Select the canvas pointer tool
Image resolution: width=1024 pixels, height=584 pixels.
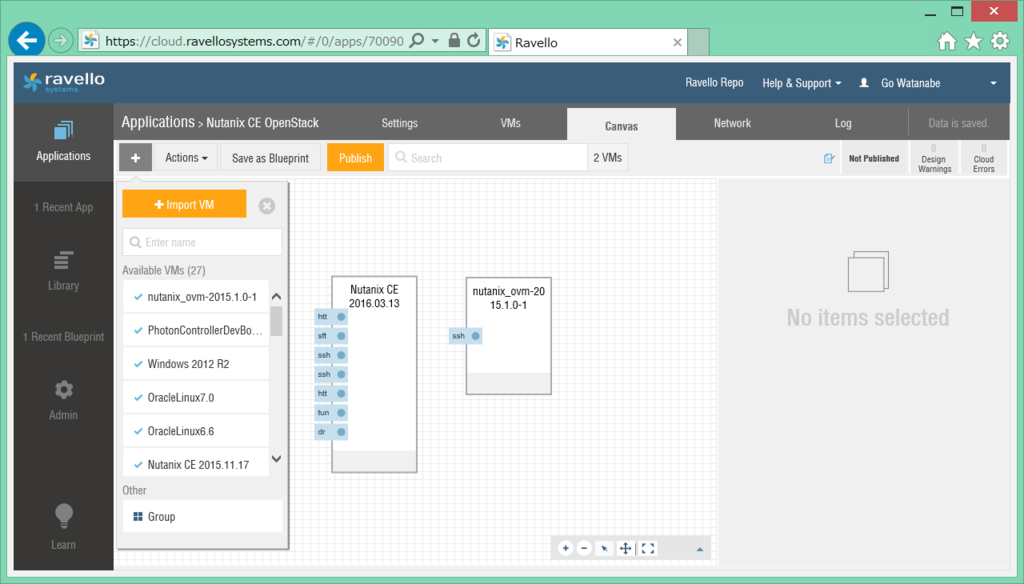coord(605,548)
